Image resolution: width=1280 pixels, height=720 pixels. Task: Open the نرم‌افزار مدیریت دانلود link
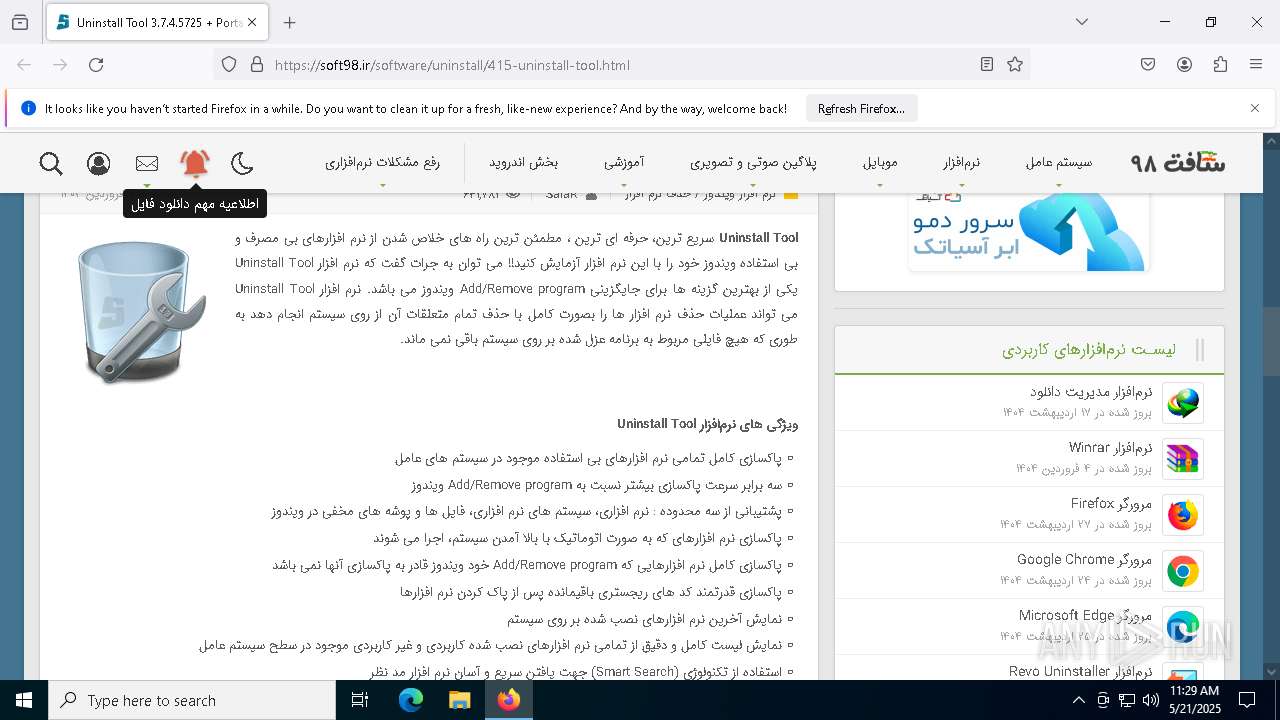point(1091,391)
